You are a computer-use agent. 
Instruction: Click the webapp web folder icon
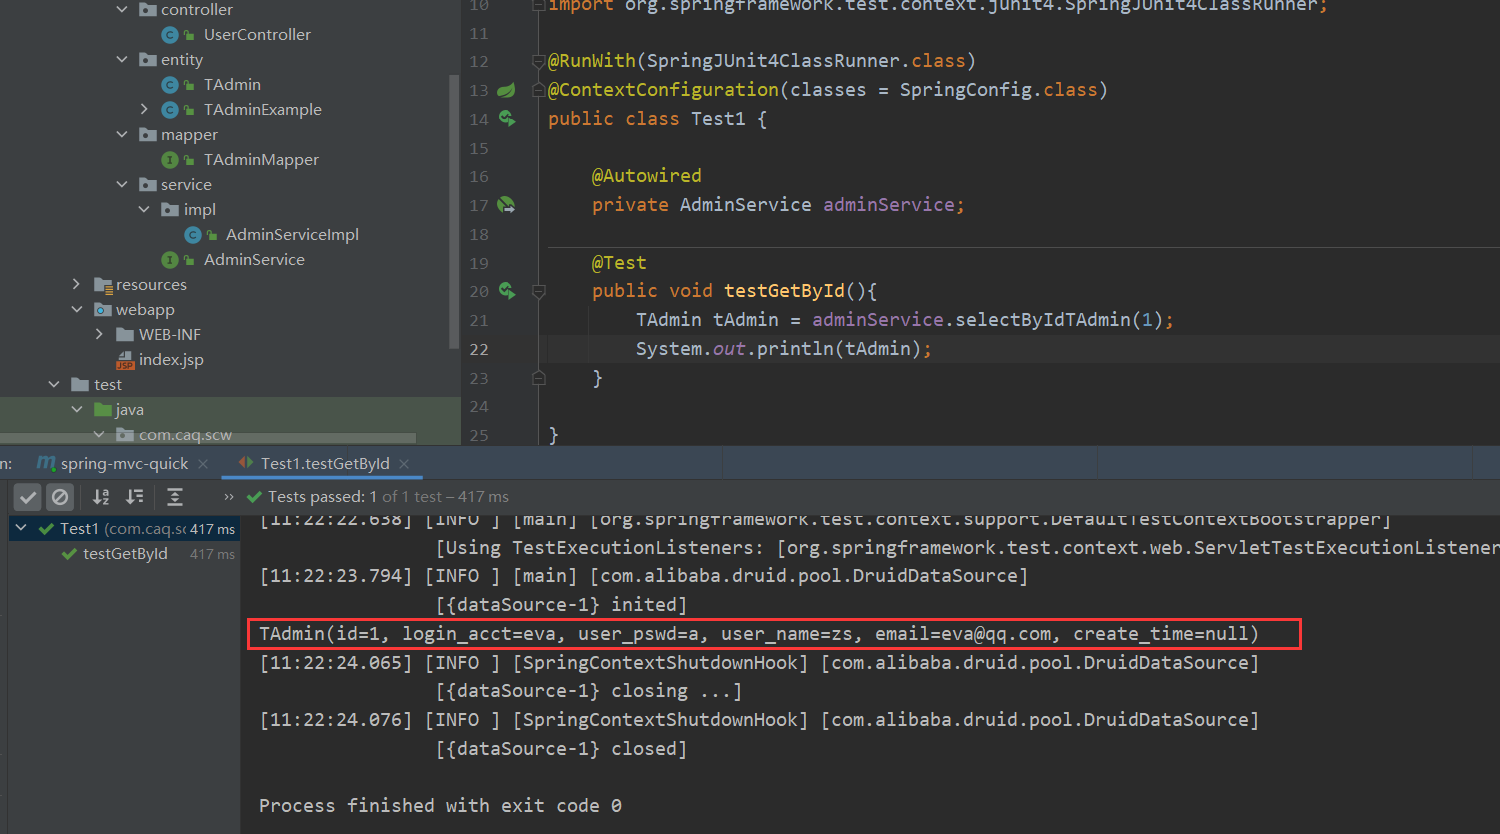[103, 310]
